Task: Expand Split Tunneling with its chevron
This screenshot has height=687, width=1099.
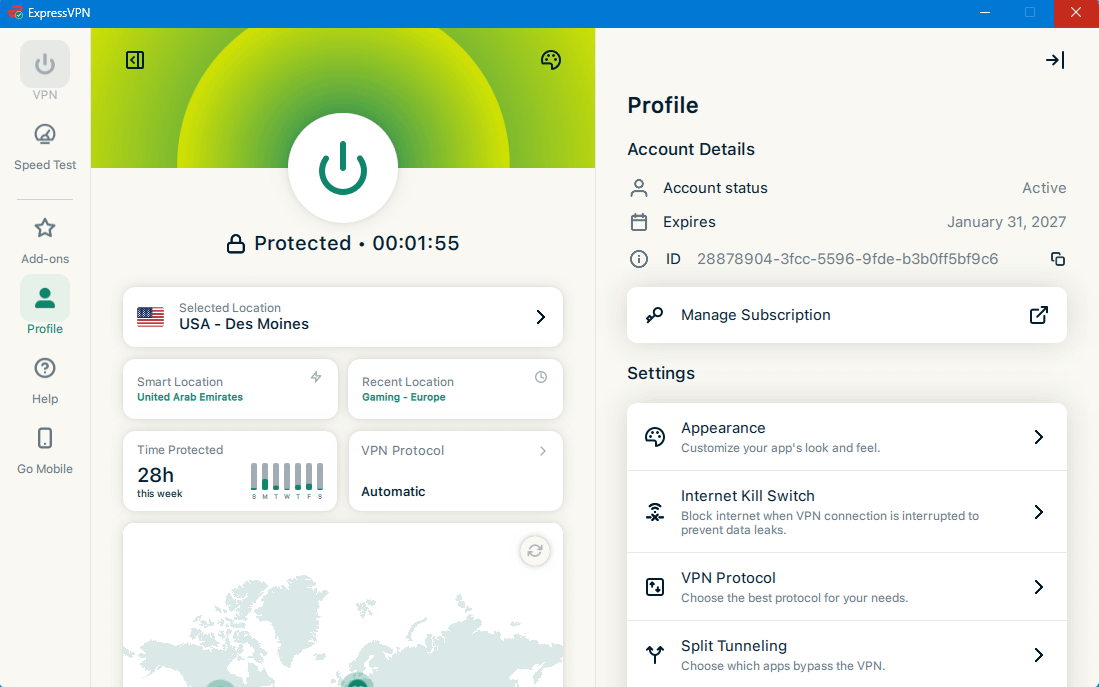Action: [x=1039, y=655]
